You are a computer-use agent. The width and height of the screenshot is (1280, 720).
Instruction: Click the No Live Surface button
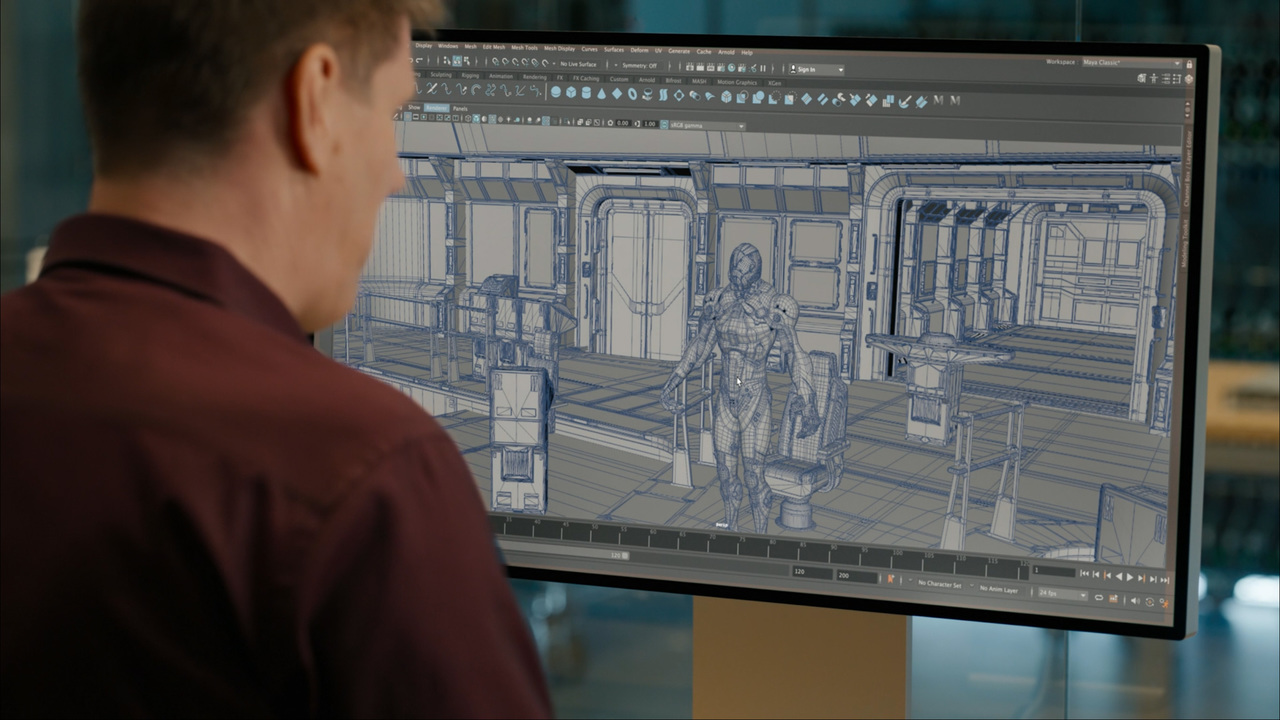click(577, 64)
